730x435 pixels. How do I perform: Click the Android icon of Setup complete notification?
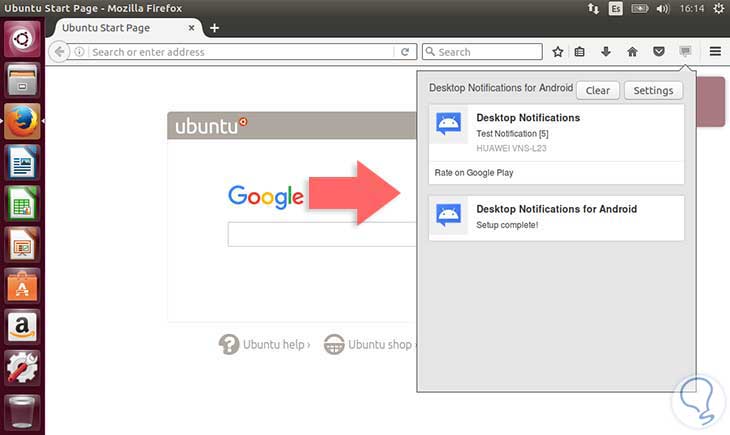click(x=448, y=216)
